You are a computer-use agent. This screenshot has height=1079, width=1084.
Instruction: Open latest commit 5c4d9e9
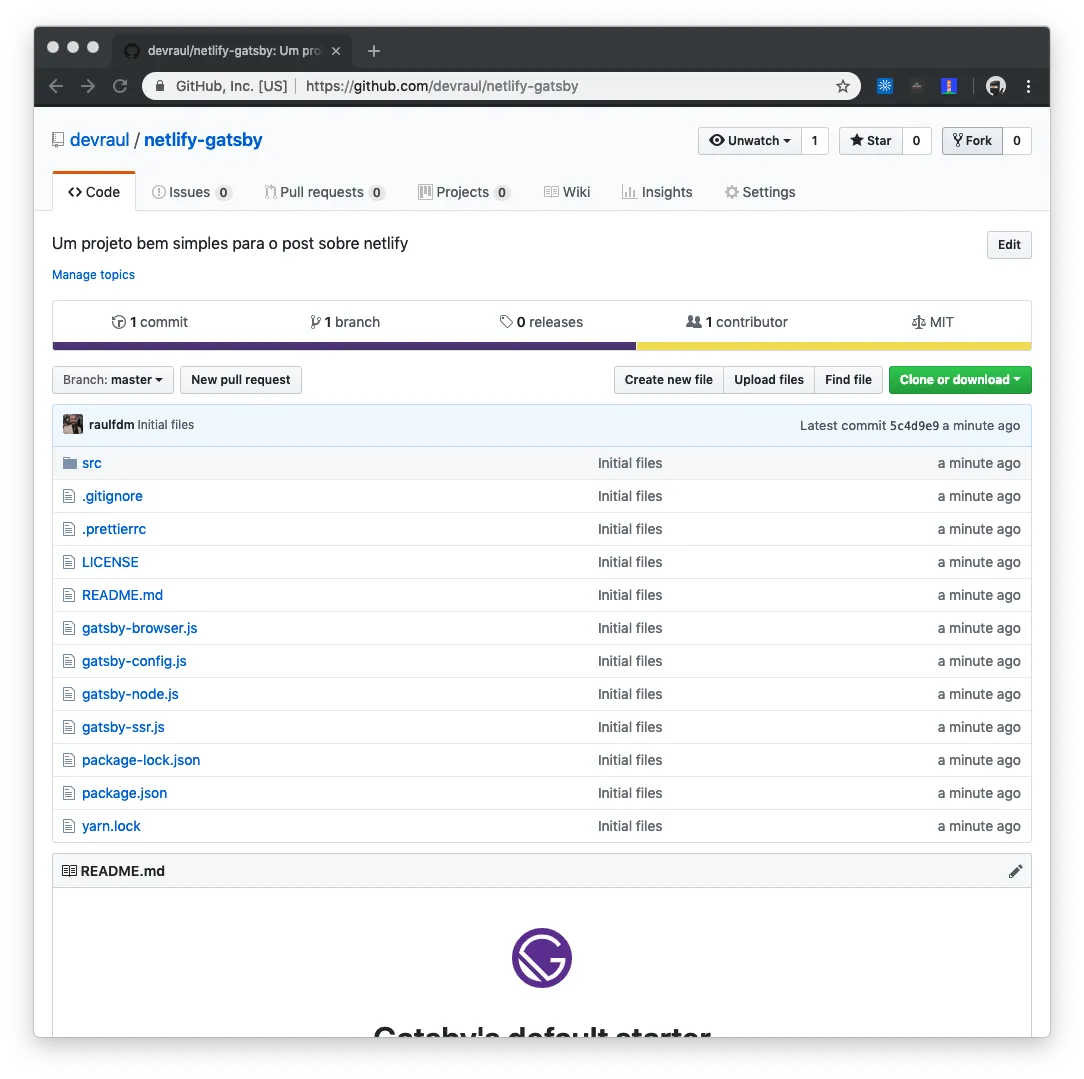coord(914,426)
